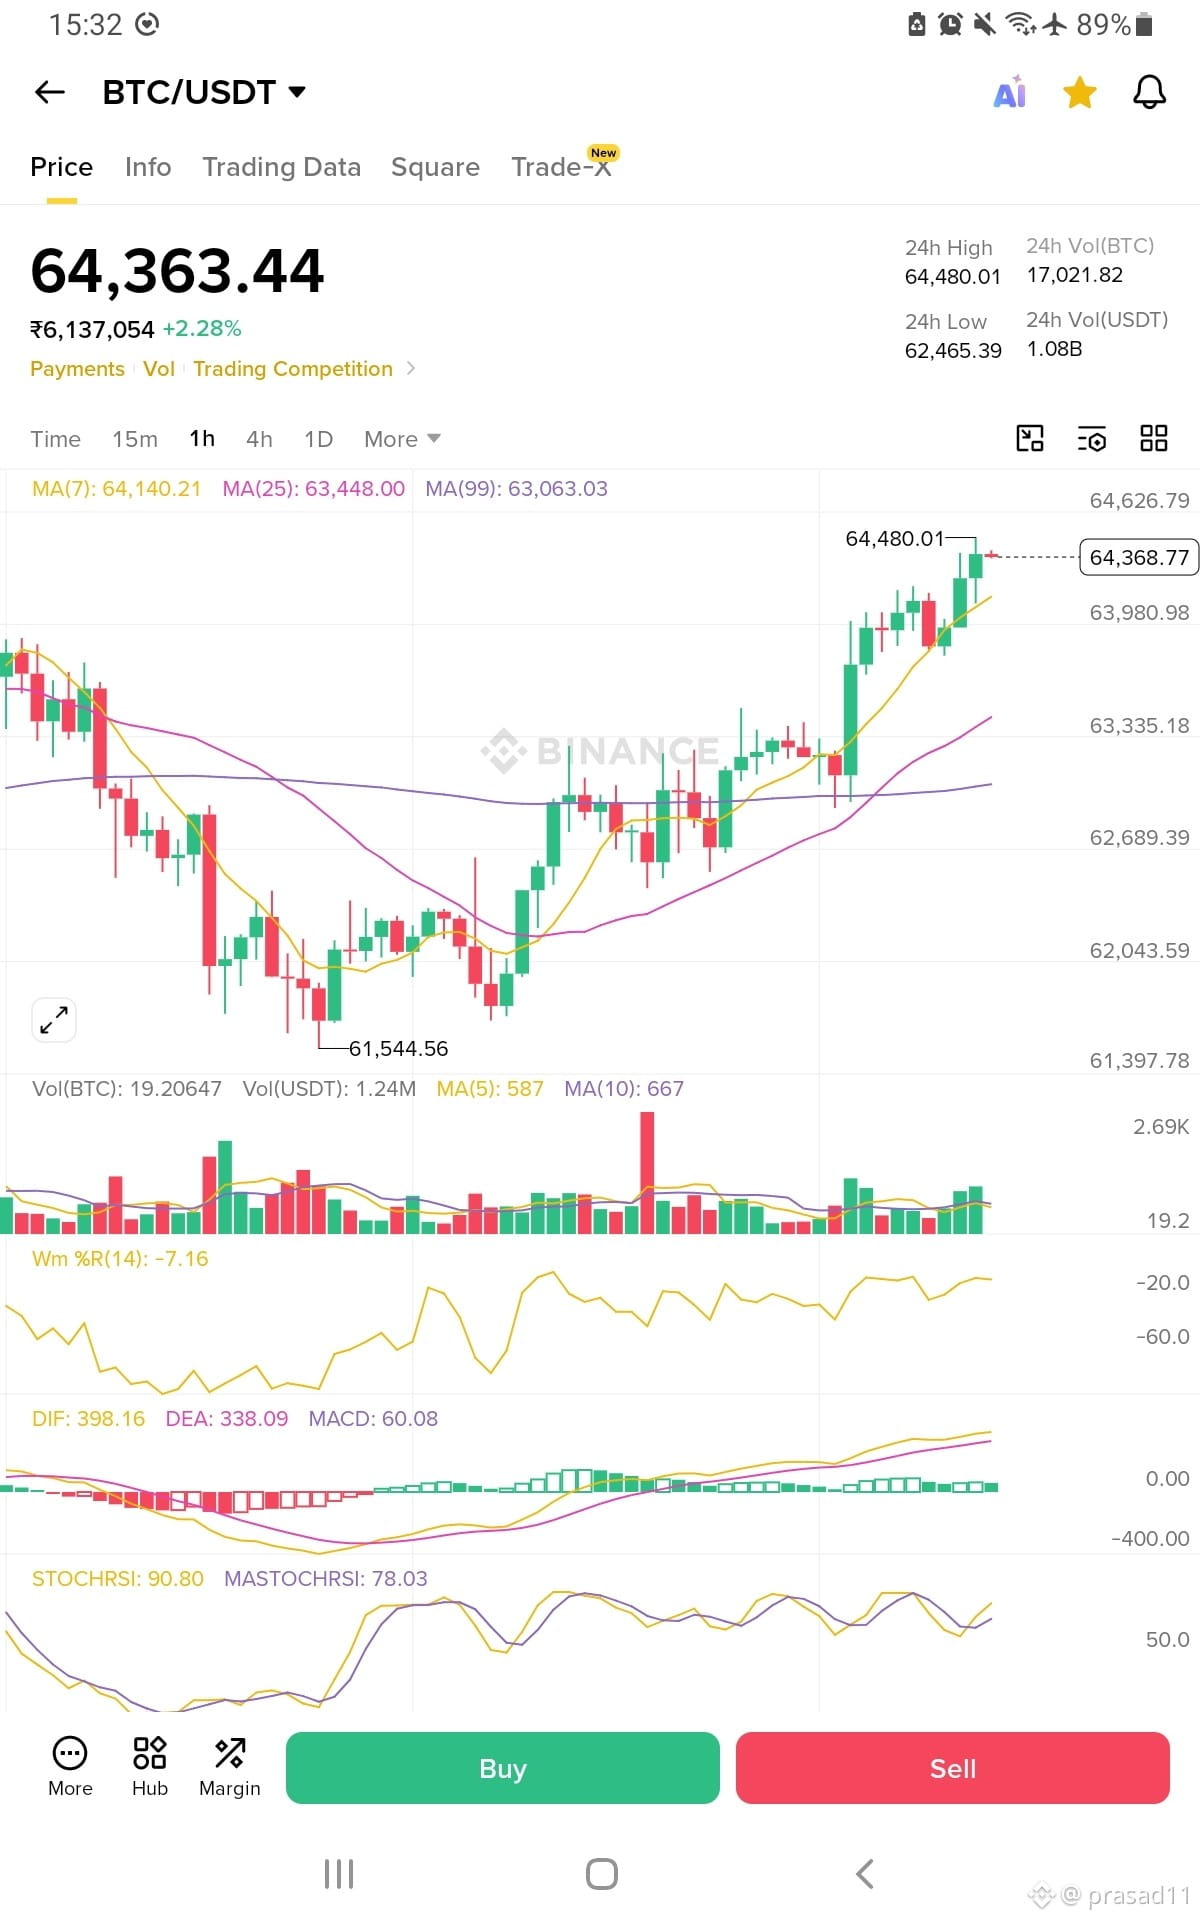Tap the MACD 60.08 label
This screenshot has width=1200, height=1920.
[x=373, y=1419]
